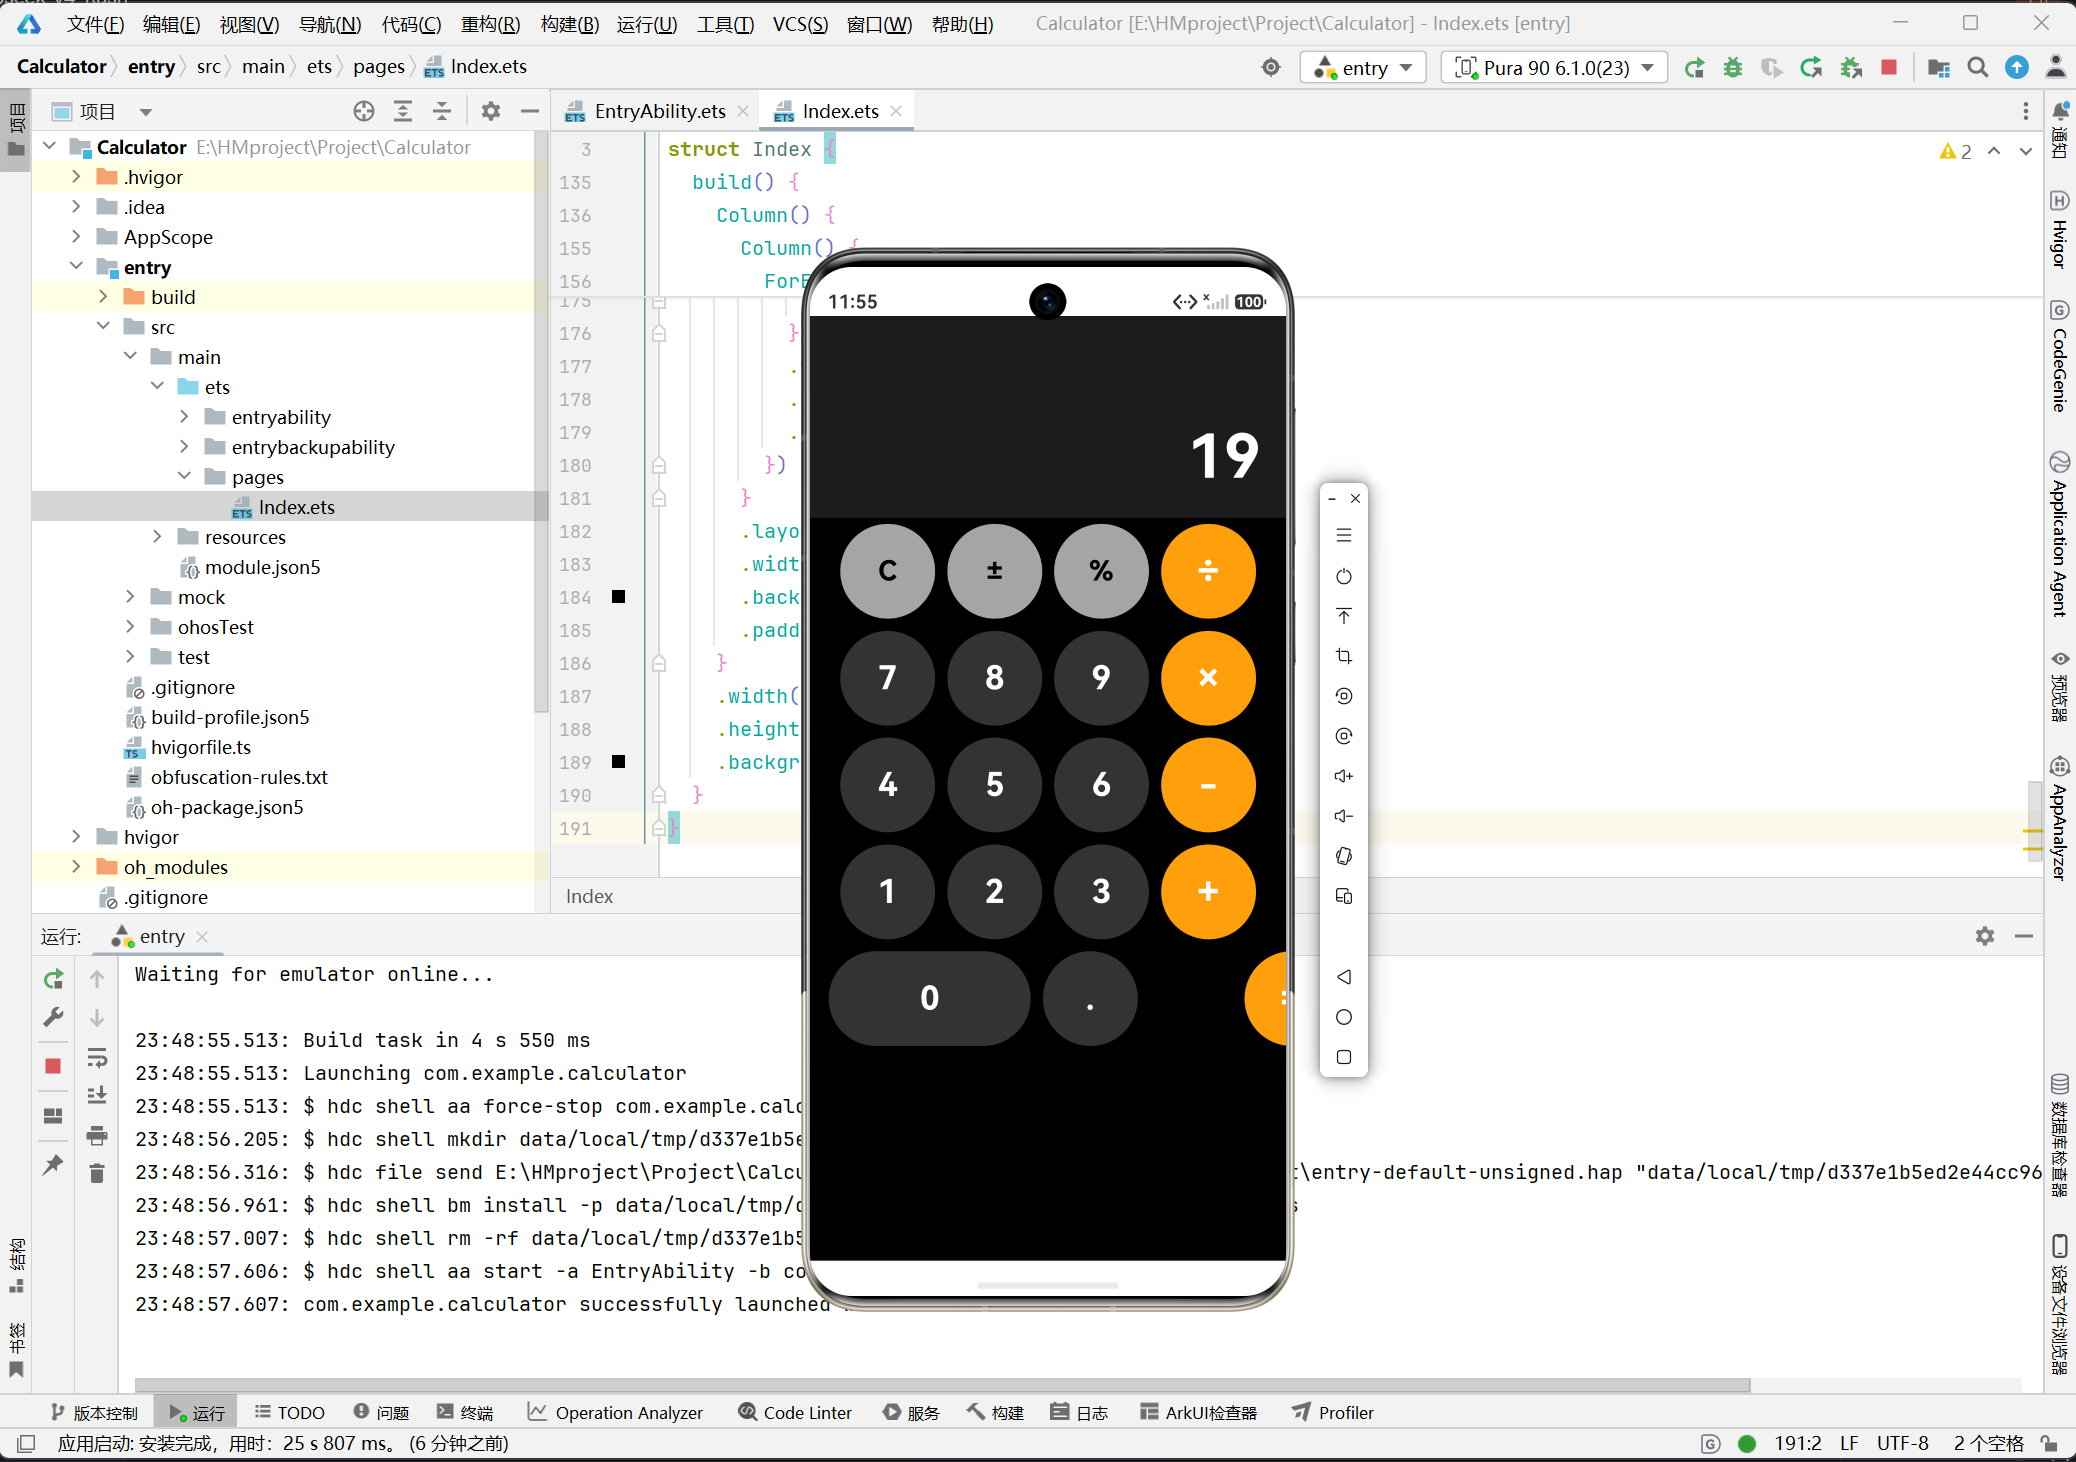Open the entry run configuration dropdown
The width and height of the screenshot is (2076, 1462).
tap(1364, 68)
